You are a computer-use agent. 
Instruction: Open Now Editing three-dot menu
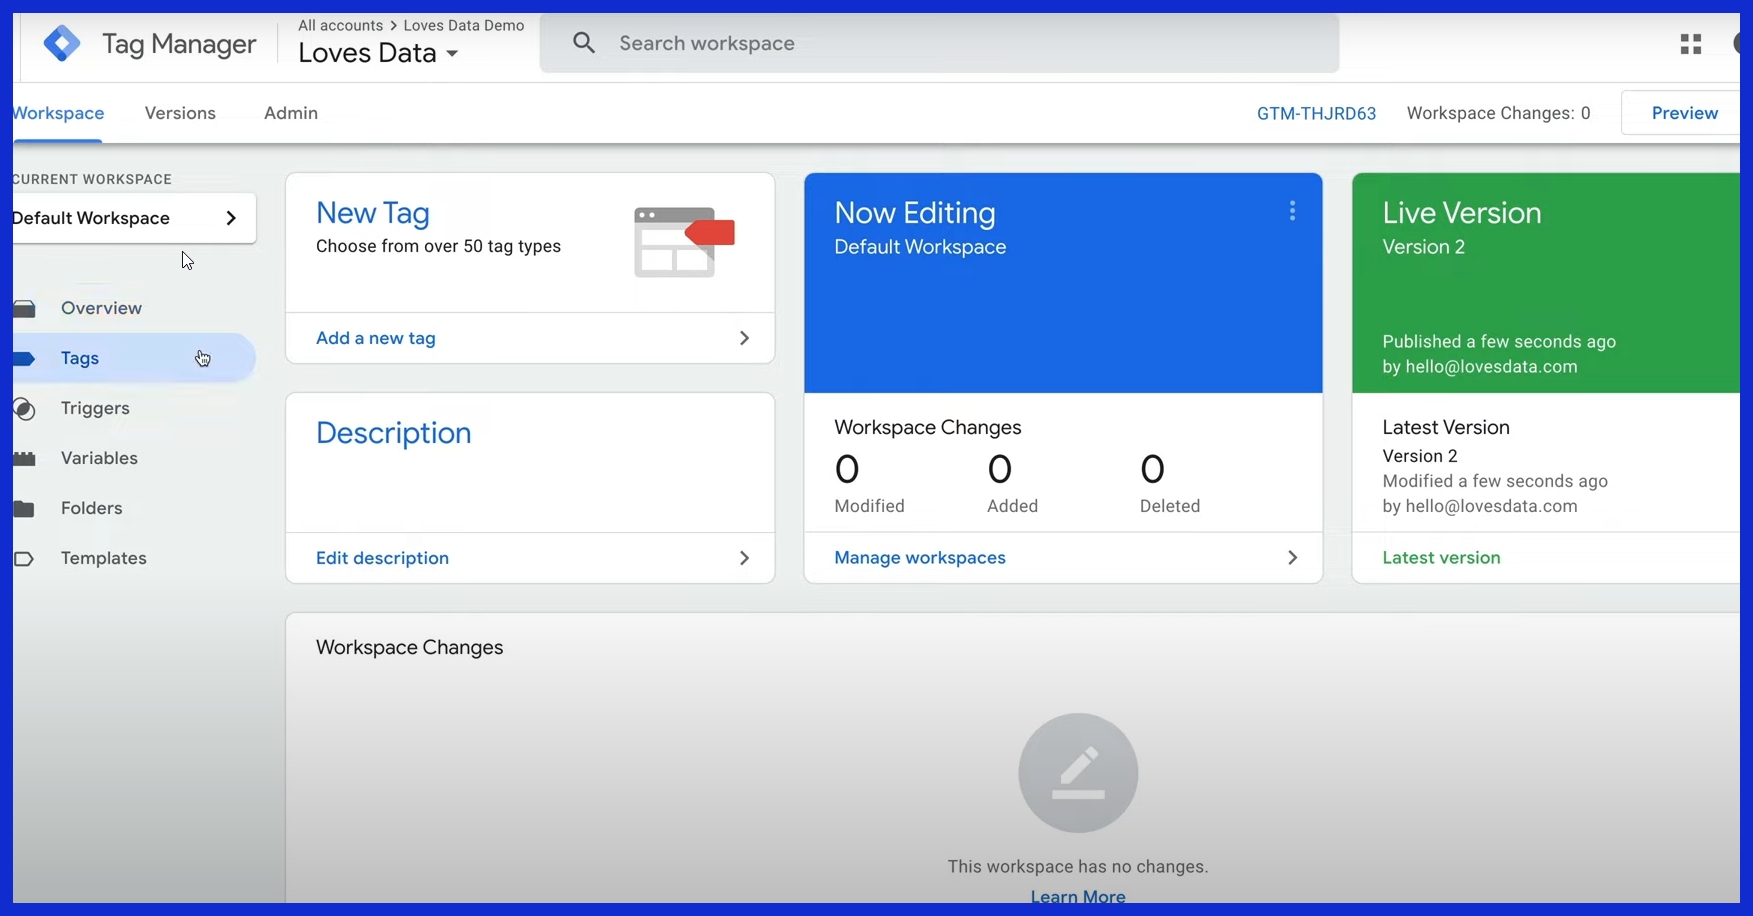1292,211
